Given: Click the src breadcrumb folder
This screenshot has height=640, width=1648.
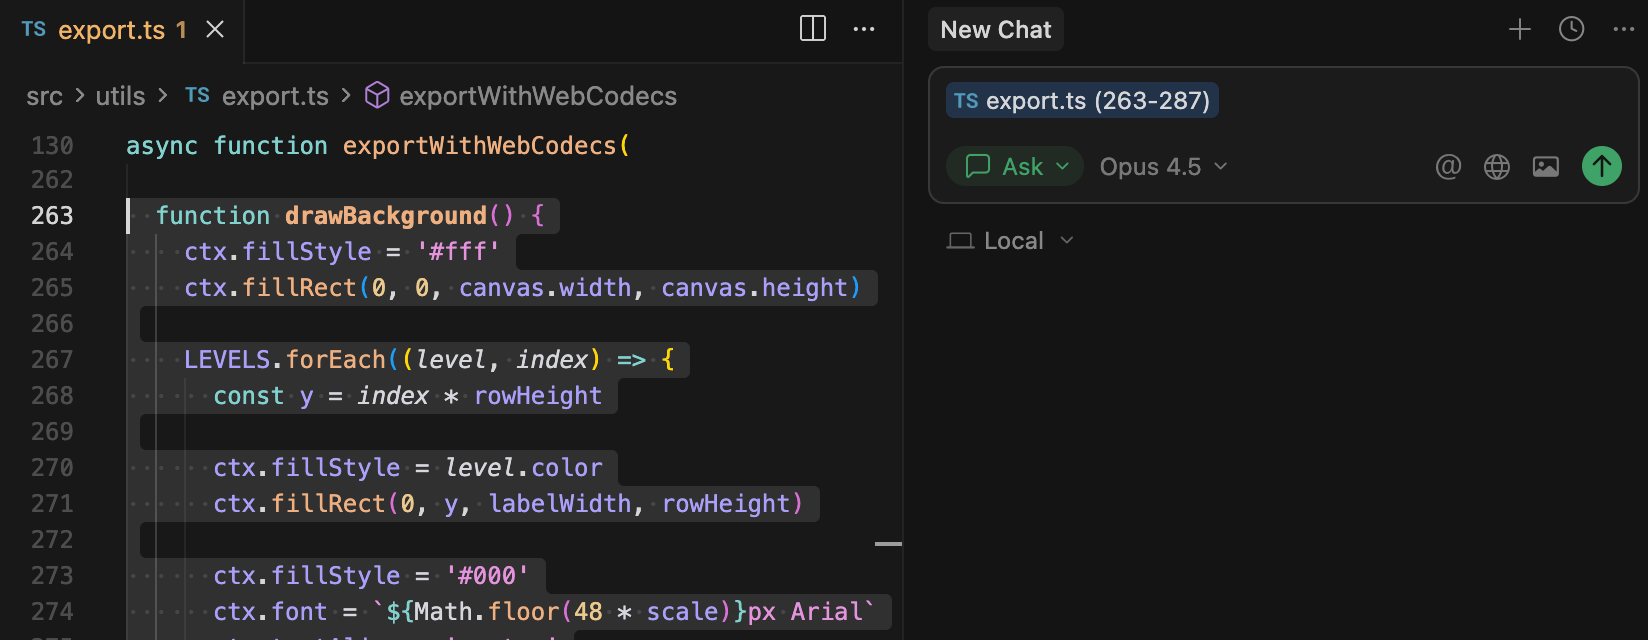Looking at the screenshot, I should (x=44, y=96).
